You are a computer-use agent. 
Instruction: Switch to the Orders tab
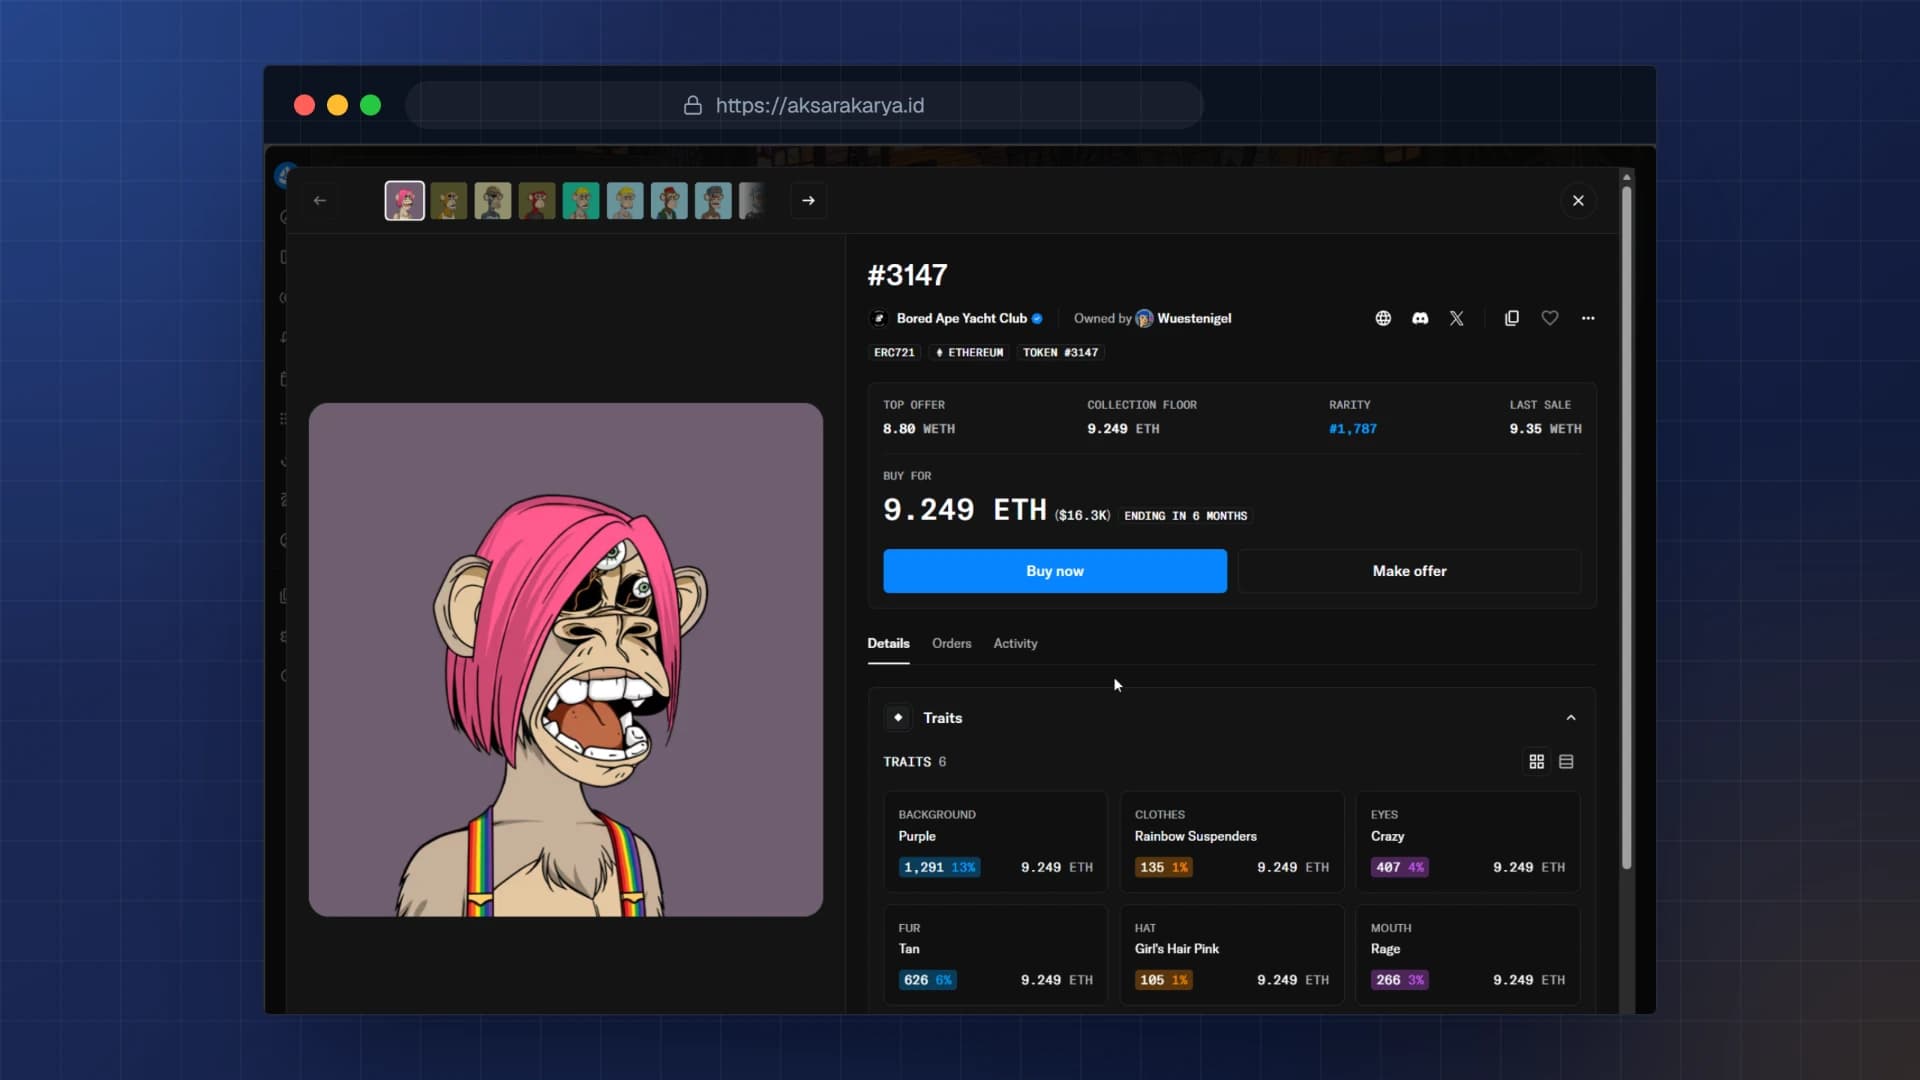(x=951, y=643)
